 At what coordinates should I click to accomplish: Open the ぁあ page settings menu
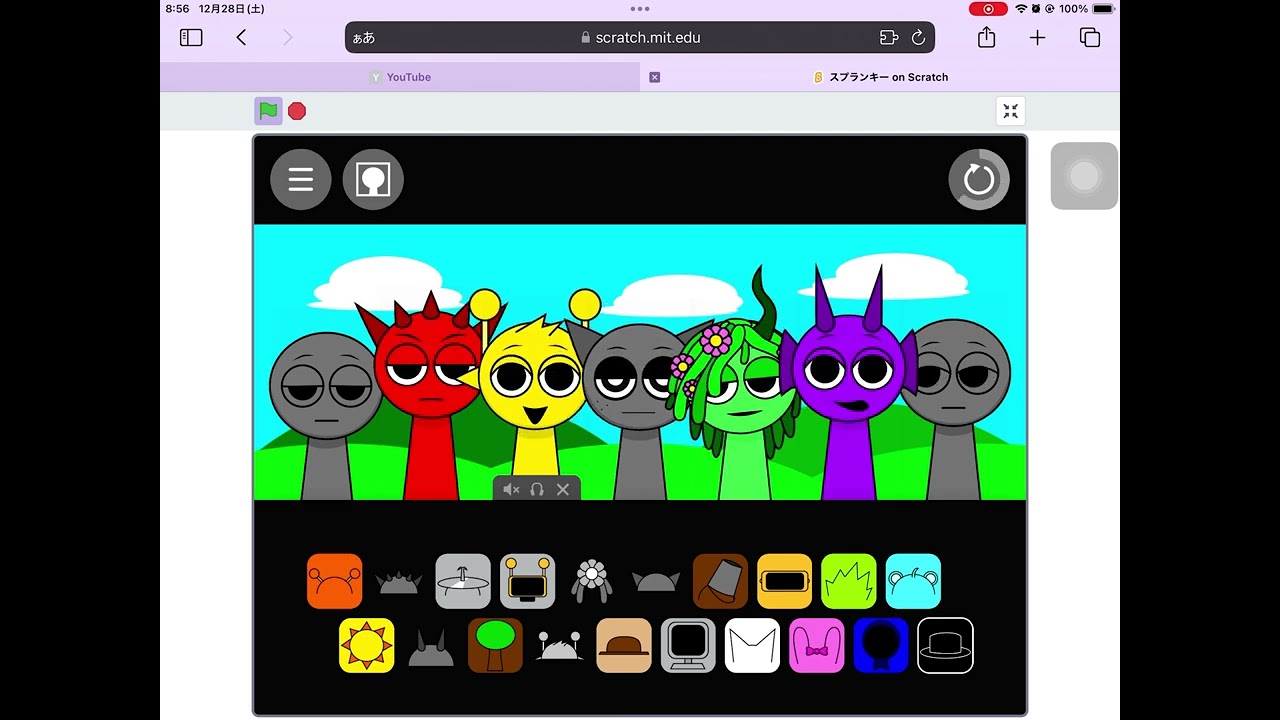[x=364, y=38]
